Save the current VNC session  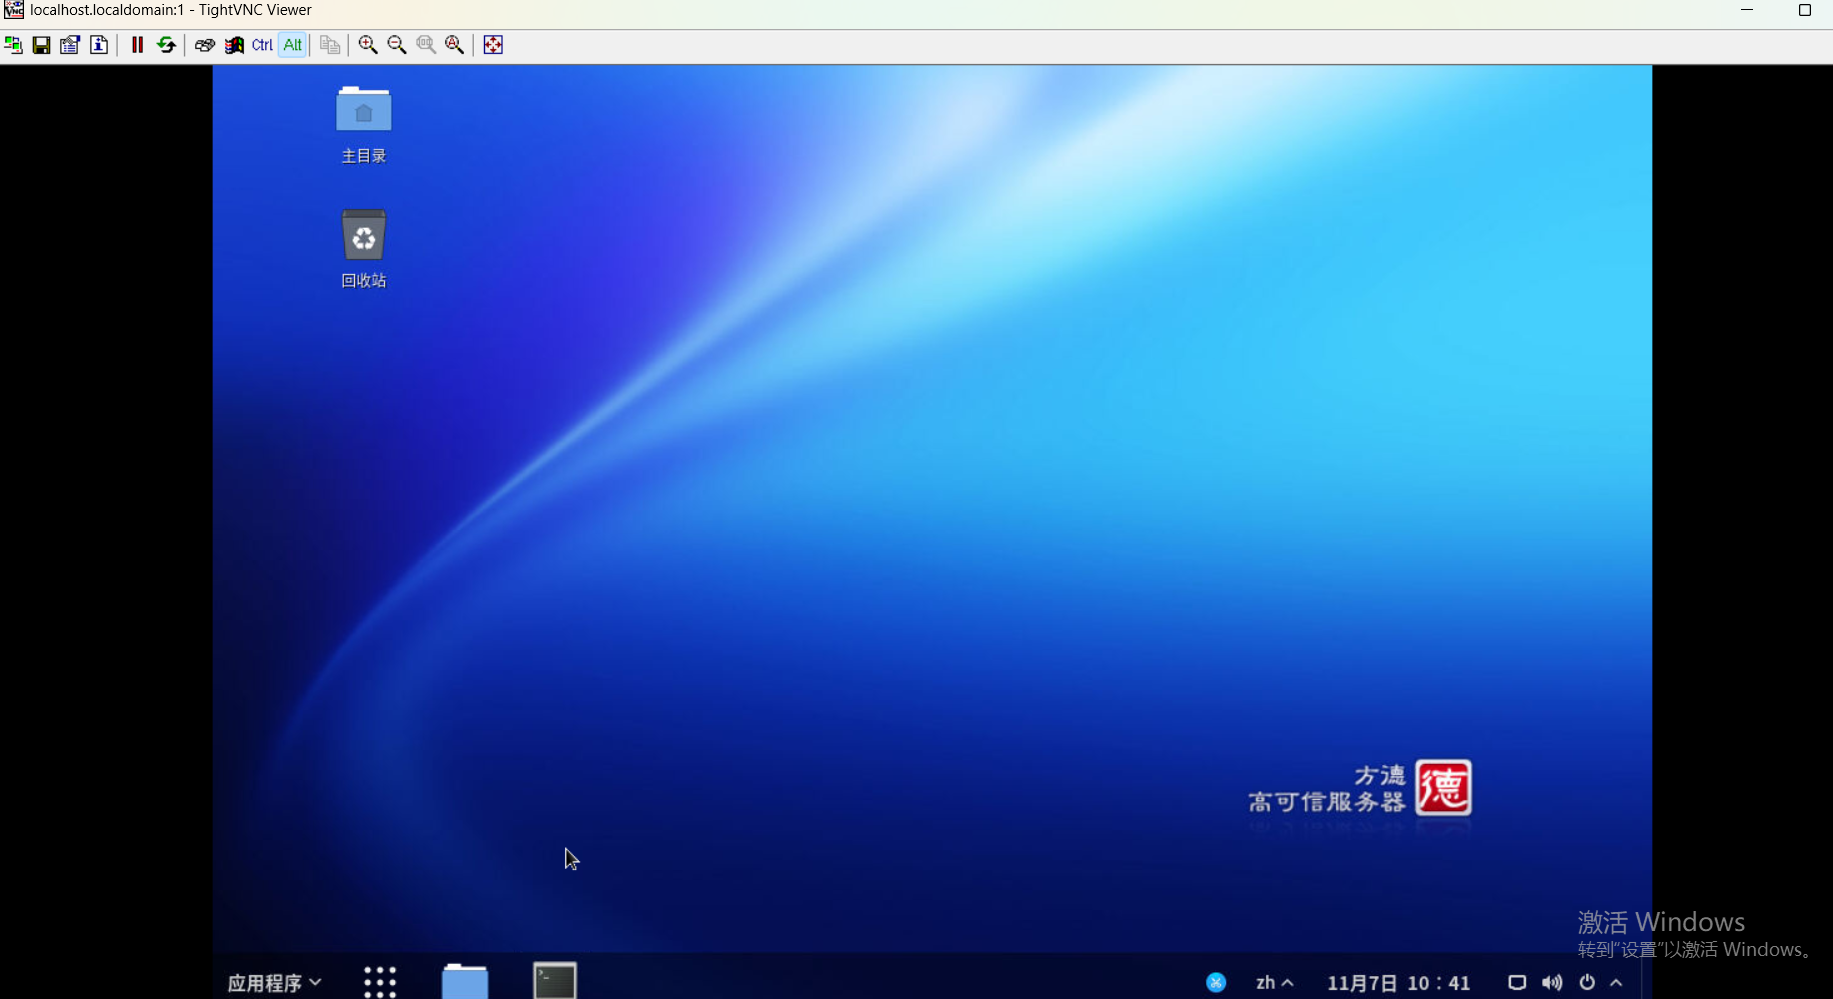pos(41,44)
